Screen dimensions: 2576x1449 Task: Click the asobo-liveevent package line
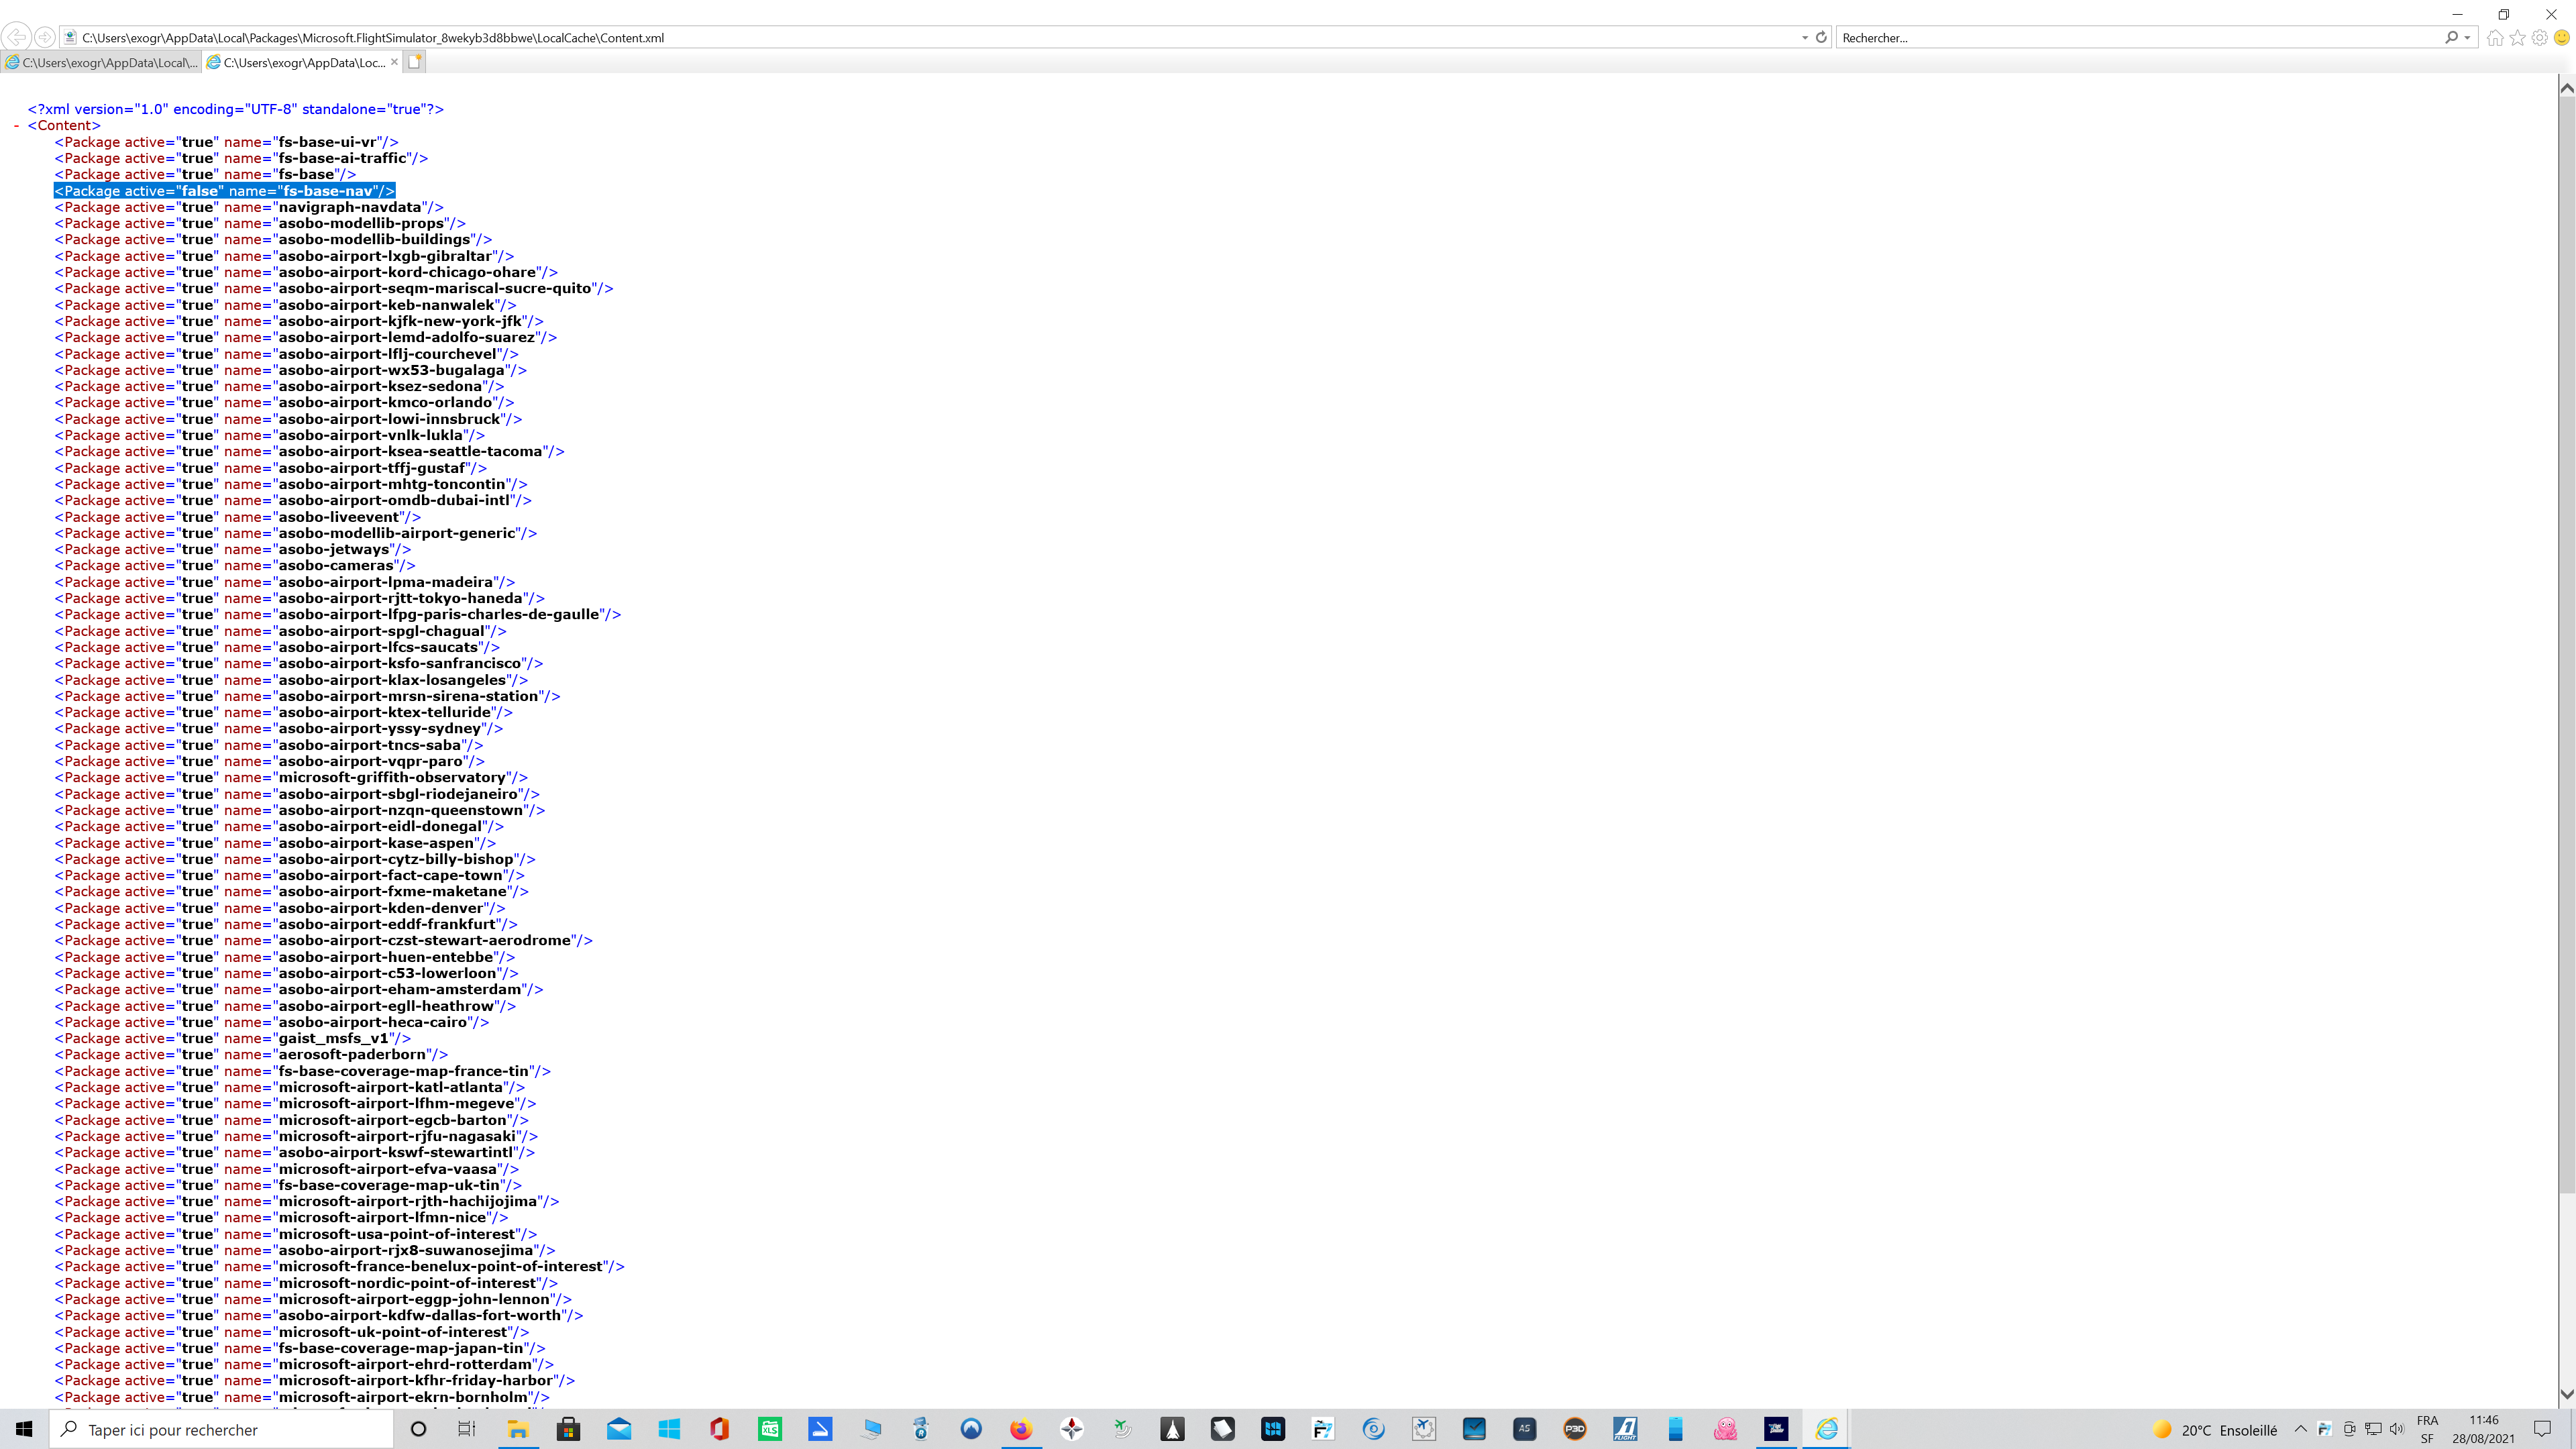(x=238, y=517)
